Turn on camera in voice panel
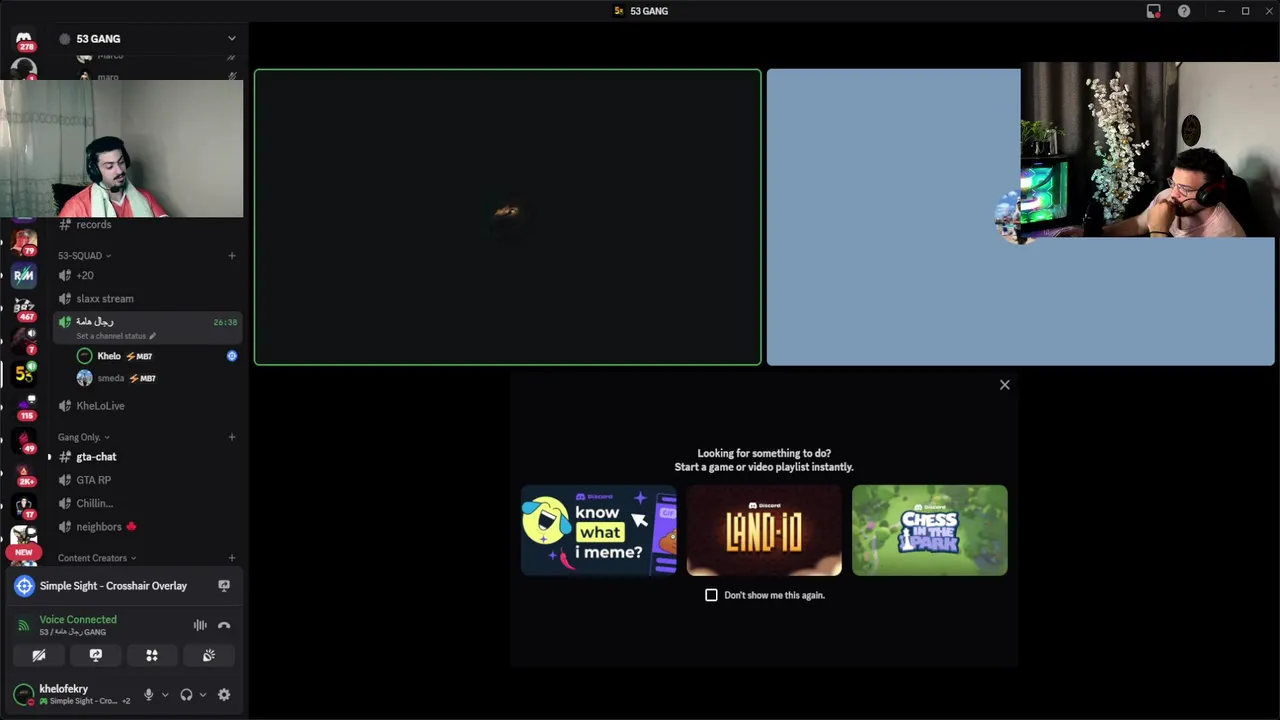Image resolution: width=1280 pixels, height=720 pixels. 39,655
